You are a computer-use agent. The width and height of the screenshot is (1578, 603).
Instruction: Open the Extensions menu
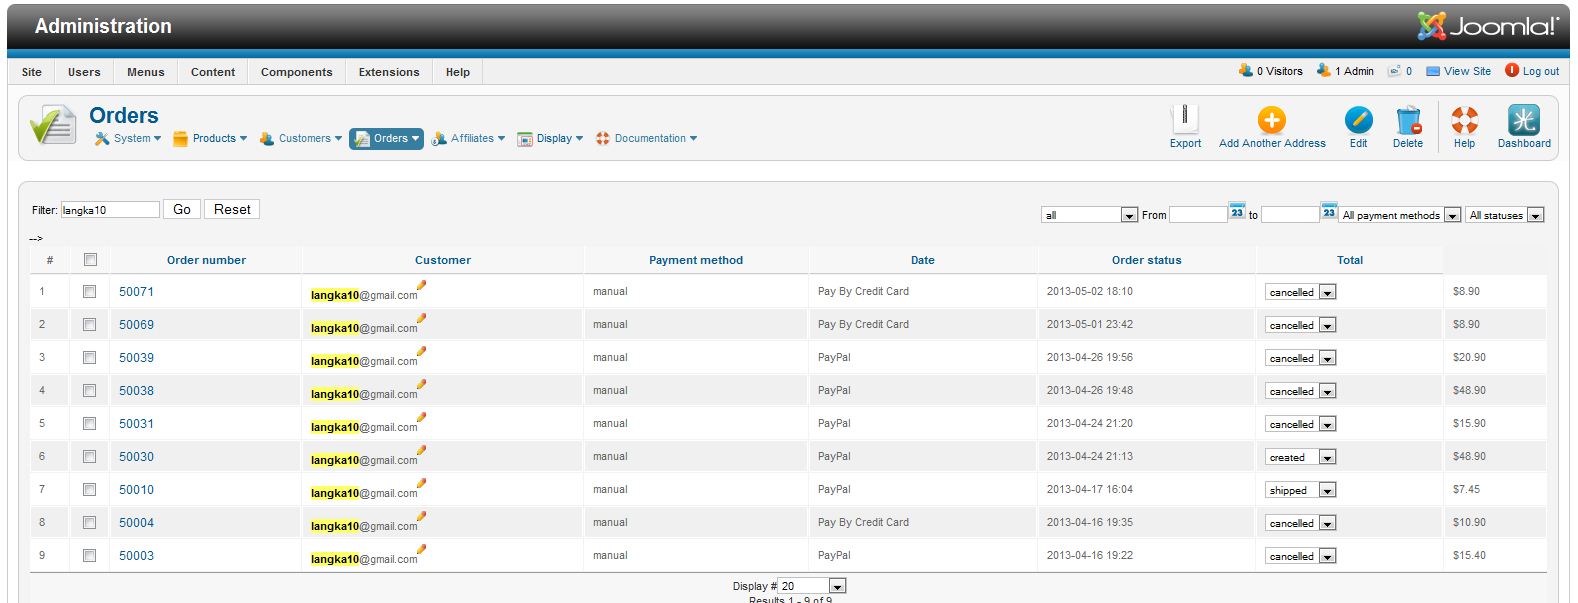(389, 72)
